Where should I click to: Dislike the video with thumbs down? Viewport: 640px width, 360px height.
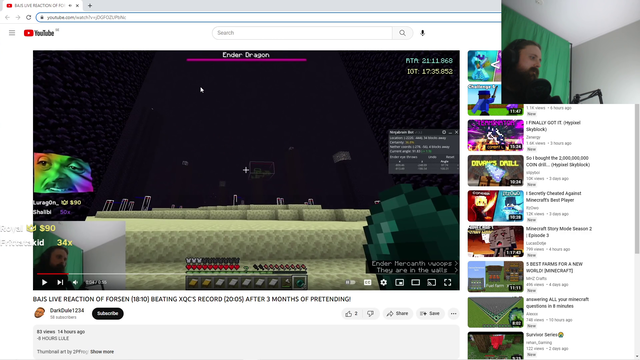click(x=370, y=313)
